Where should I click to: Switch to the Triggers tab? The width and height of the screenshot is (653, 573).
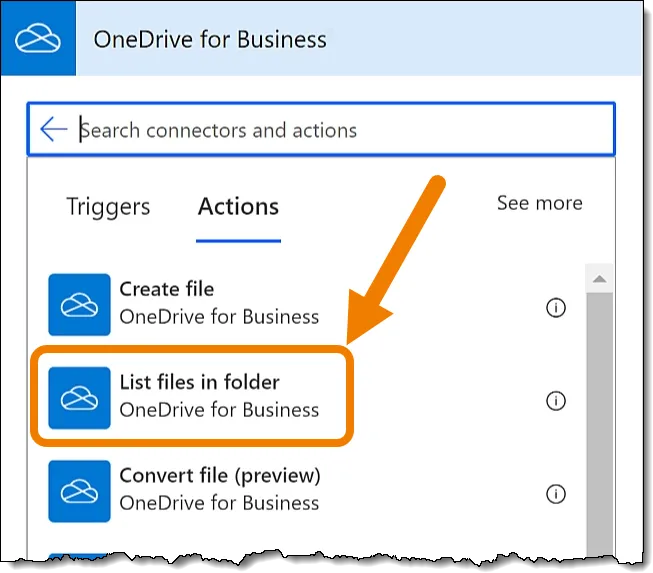[108, 207]
